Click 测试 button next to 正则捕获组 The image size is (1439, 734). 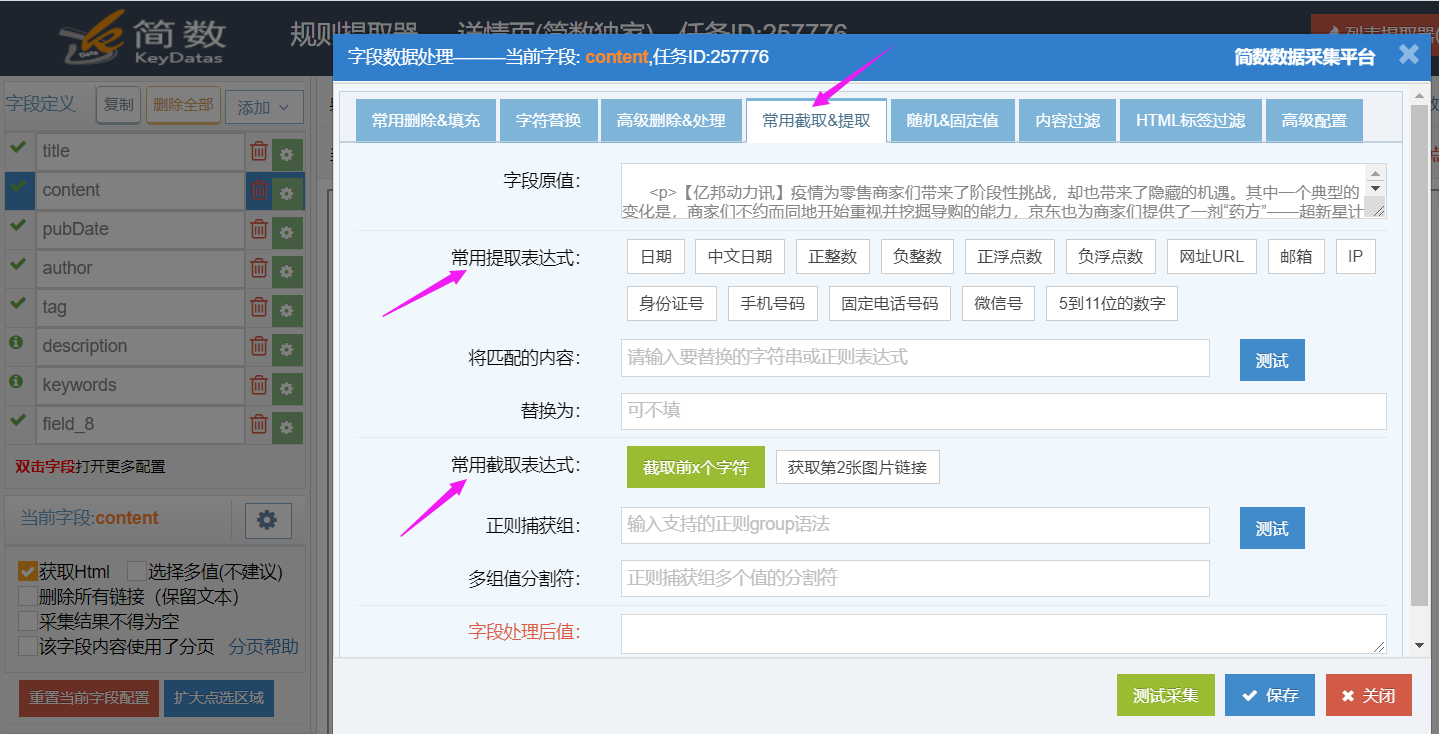pyautogui.click(x=1272, y=528)
